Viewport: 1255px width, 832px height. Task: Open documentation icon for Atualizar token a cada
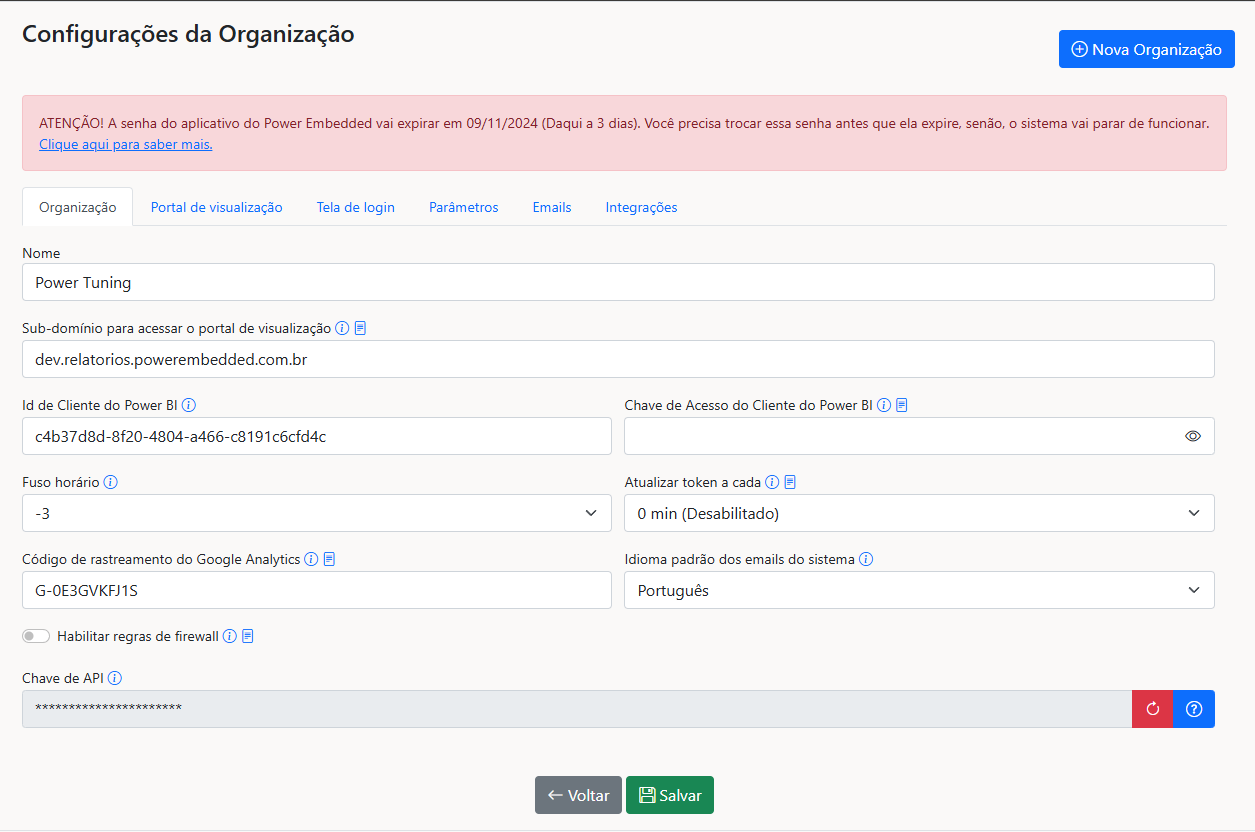(x=790, y=482)
